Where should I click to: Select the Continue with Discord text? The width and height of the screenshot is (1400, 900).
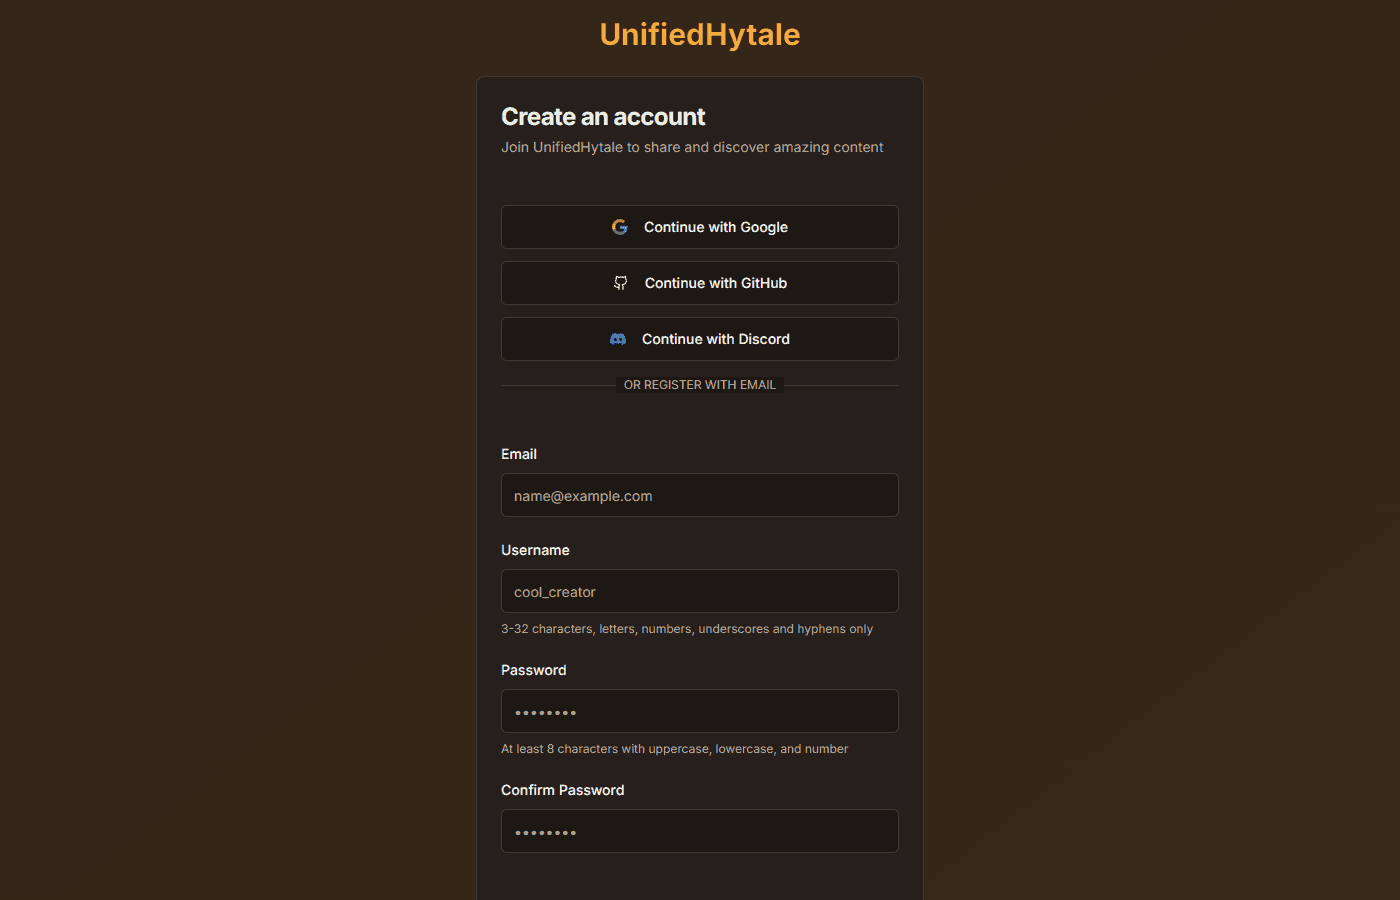coord(716,339)
